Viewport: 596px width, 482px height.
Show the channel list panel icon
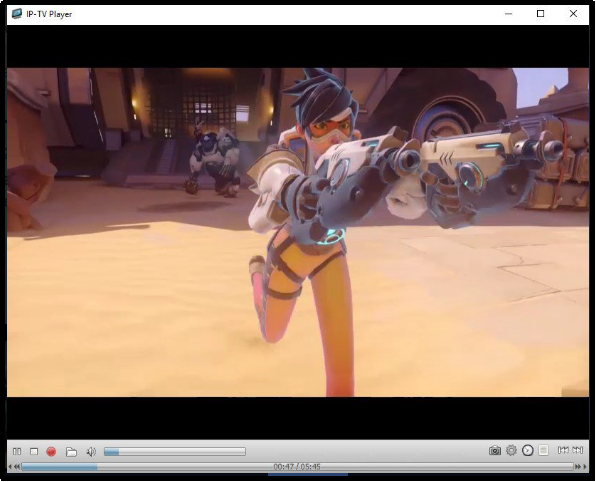(544, 450)
